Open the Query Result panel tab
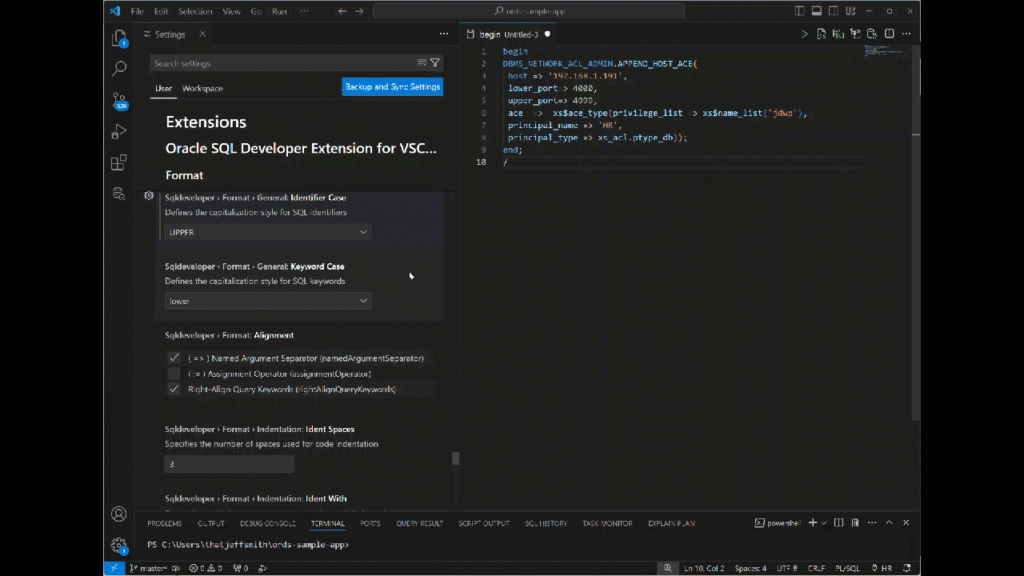The image size is (1024, 576). (419, 523)
